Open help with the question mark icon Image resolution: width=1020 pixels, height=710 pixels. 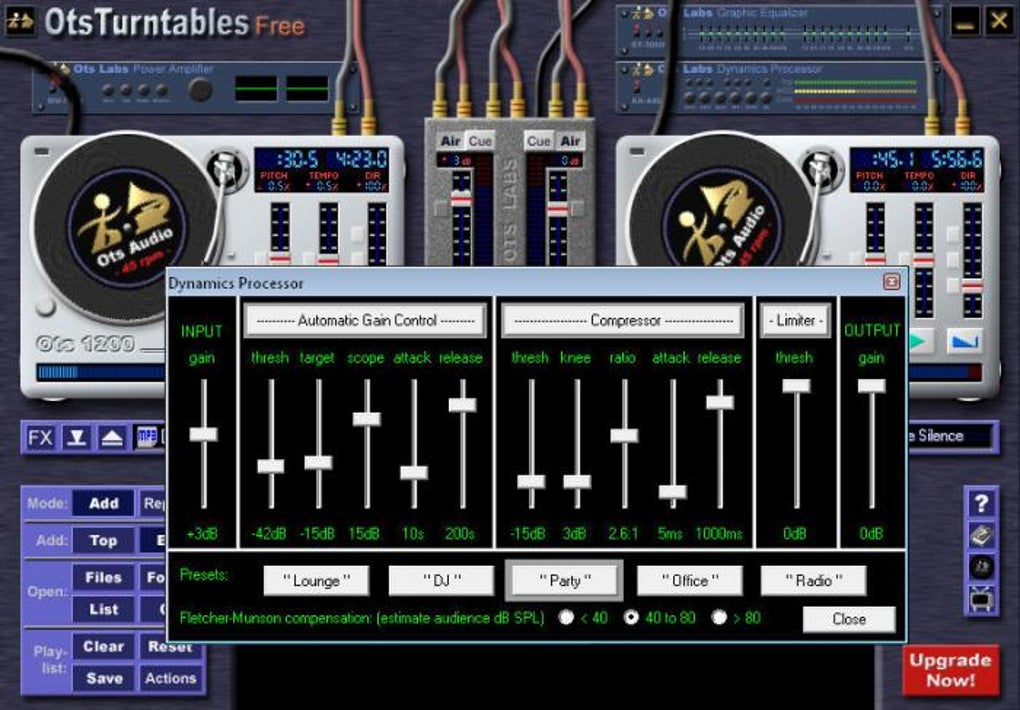(981, 504)
